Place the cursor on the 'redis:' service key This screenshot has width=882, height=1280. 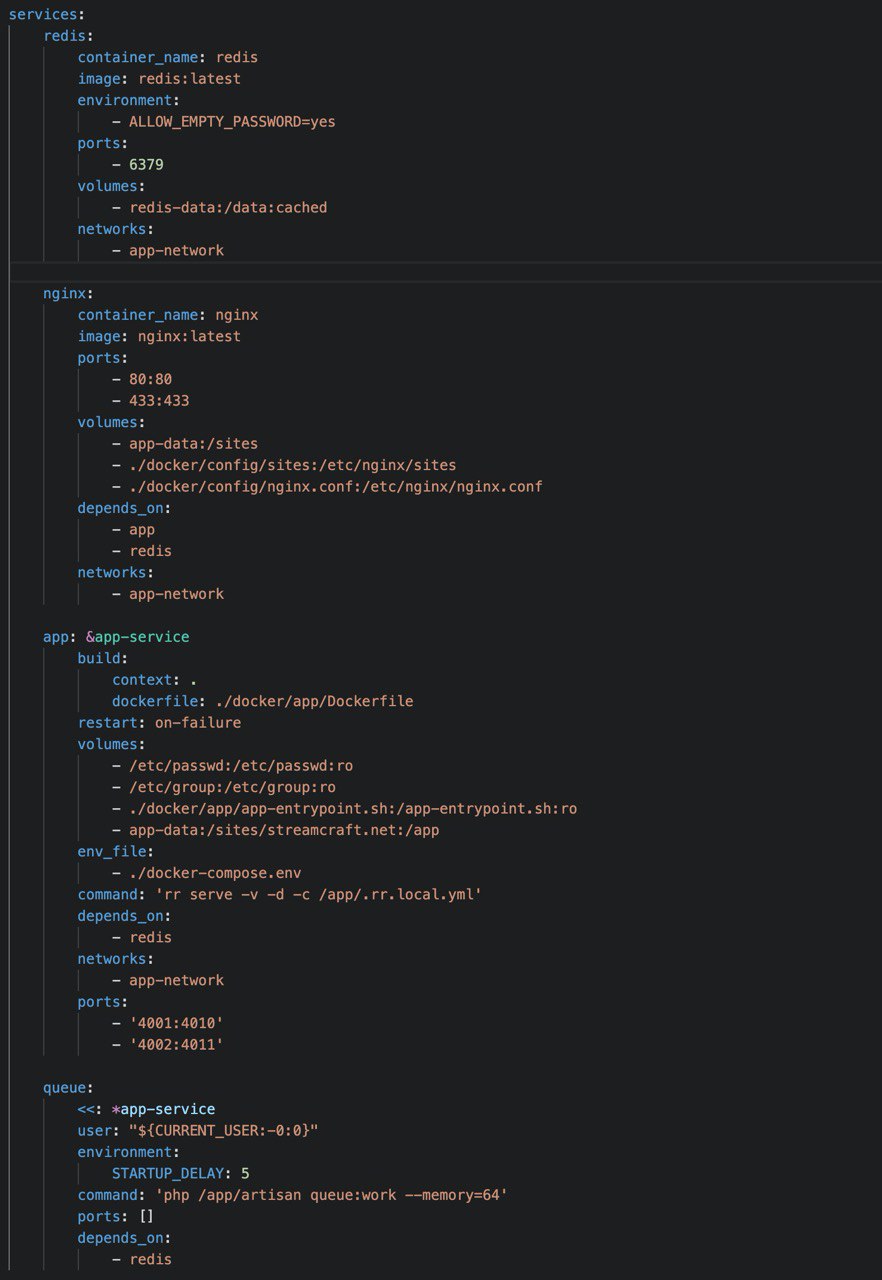[x=68, y=36]
